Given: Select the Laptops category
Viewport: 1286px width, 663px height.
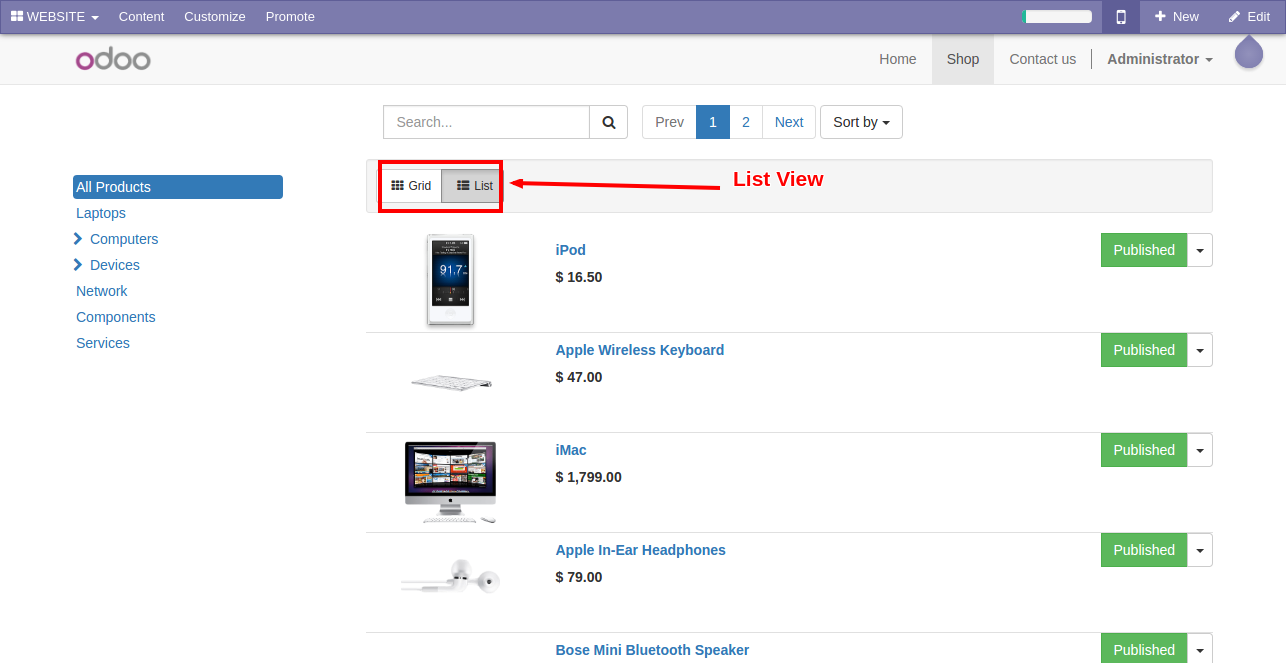Looking at the screenshot, I should coord(101,213).
